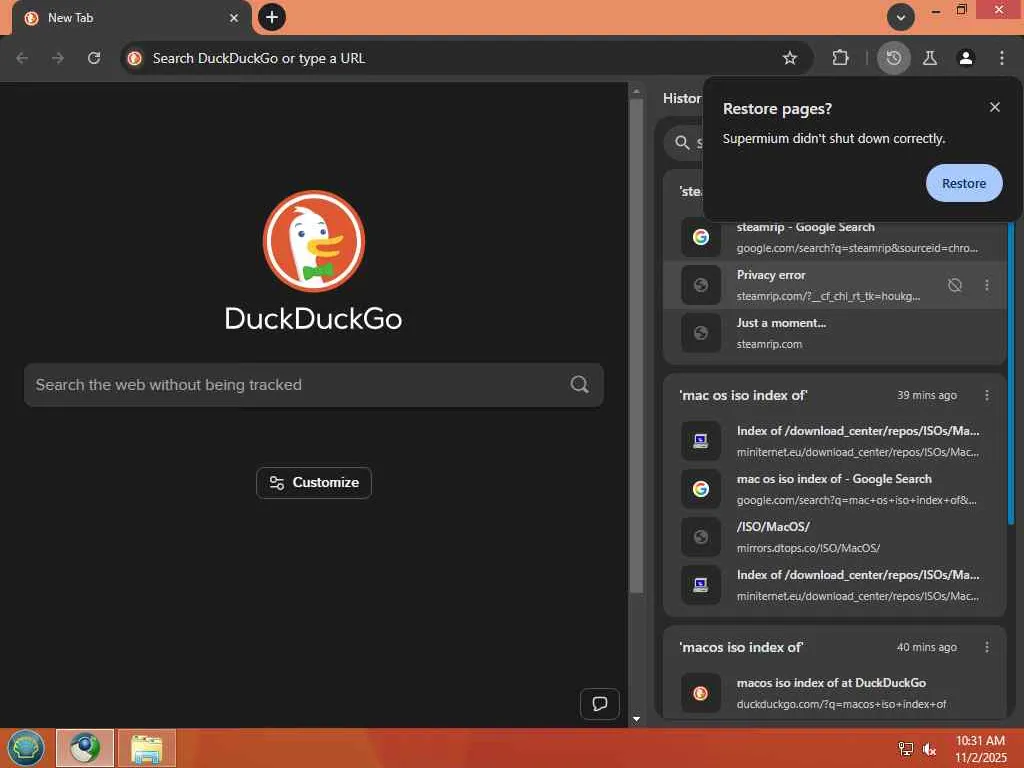Open the browser three-dot menu
1024x768 pixels.
(x=1002, y=58)
